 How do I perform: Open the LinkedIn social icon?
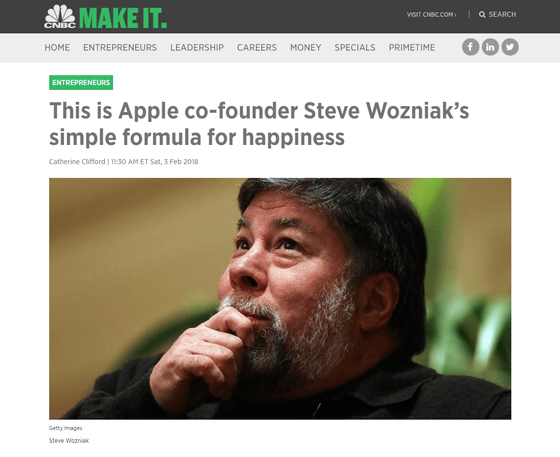pyautogui.click(x=490, y=47)
